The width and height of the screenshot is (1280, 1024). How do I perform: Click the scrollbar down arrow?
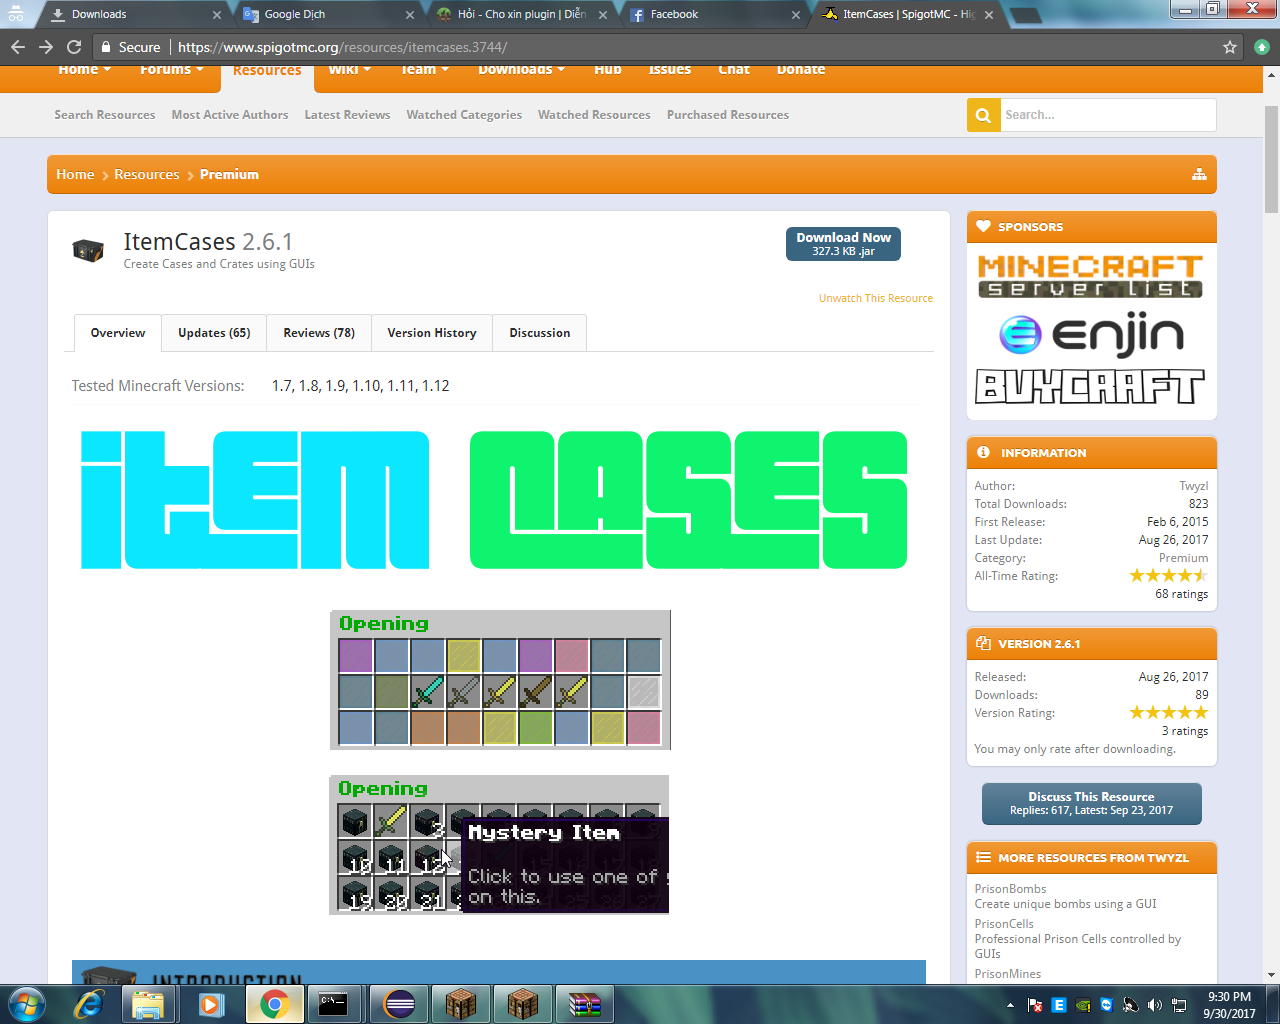1271,975
